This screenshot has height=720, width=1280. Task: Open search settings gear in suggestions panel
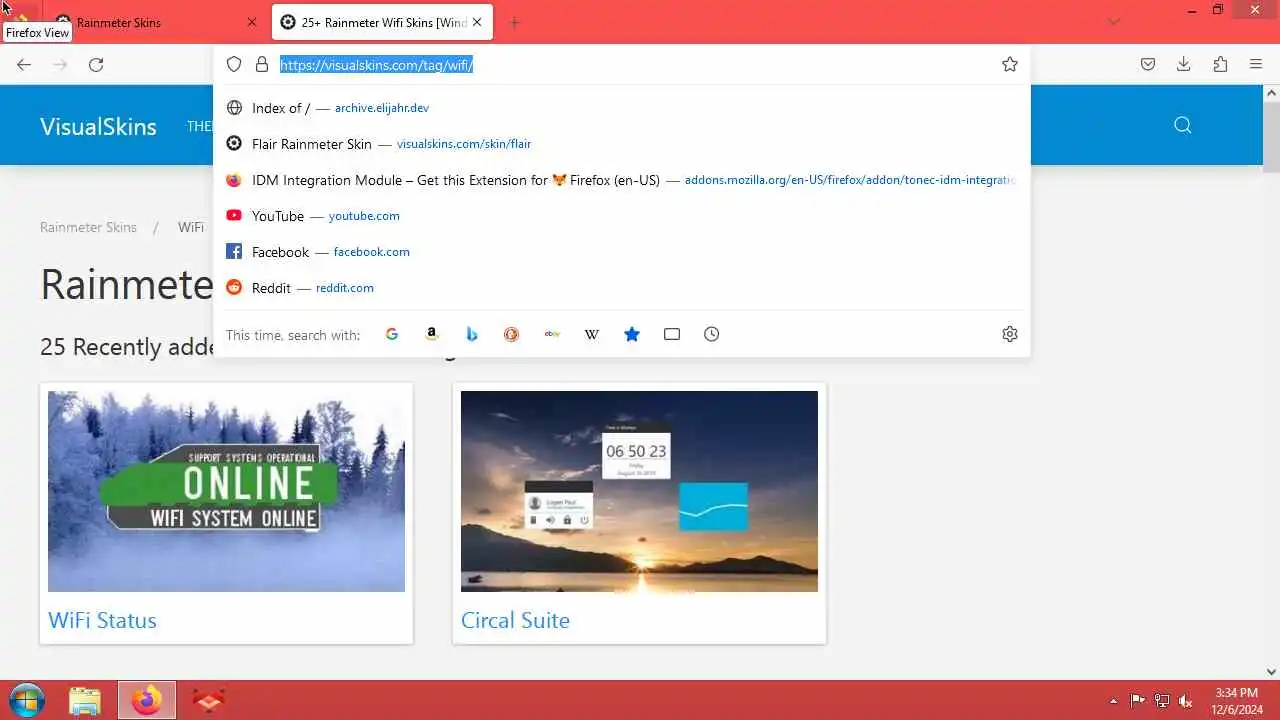[x=1010, y=334]
